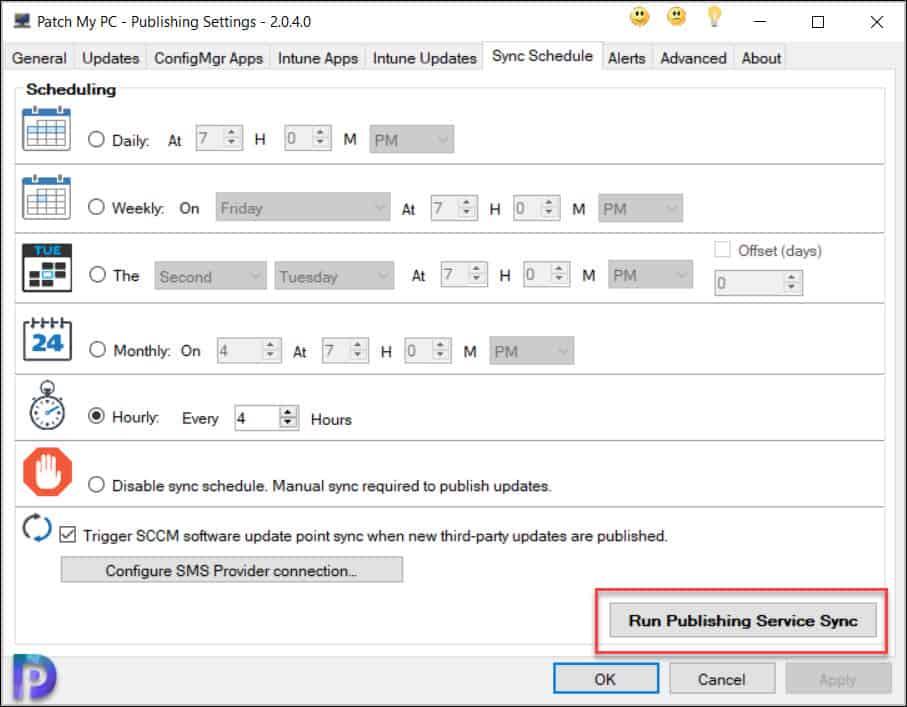Click the 'The' row minute stepper

[547, 274]
